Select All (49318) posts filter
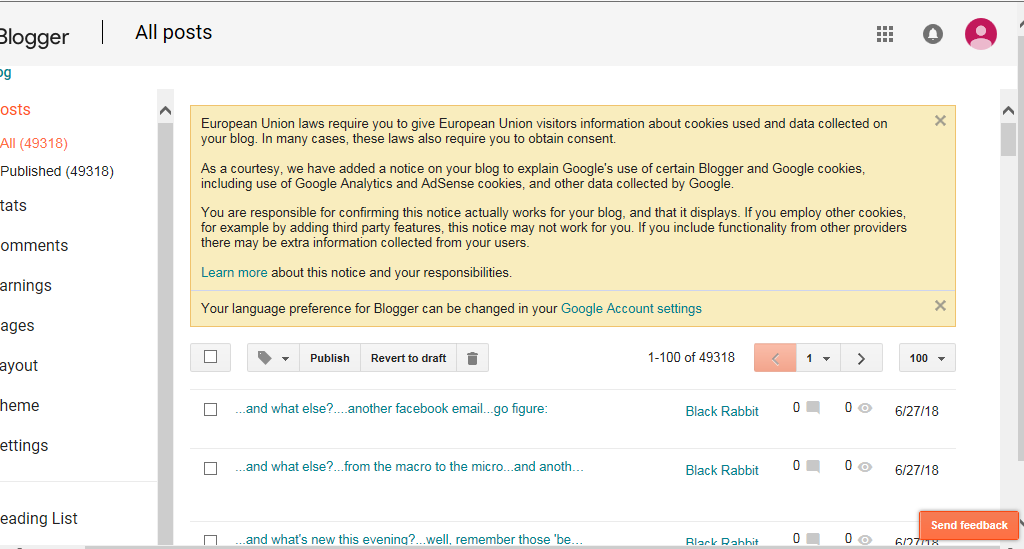 pyautogui.click(x=34, y=144)
